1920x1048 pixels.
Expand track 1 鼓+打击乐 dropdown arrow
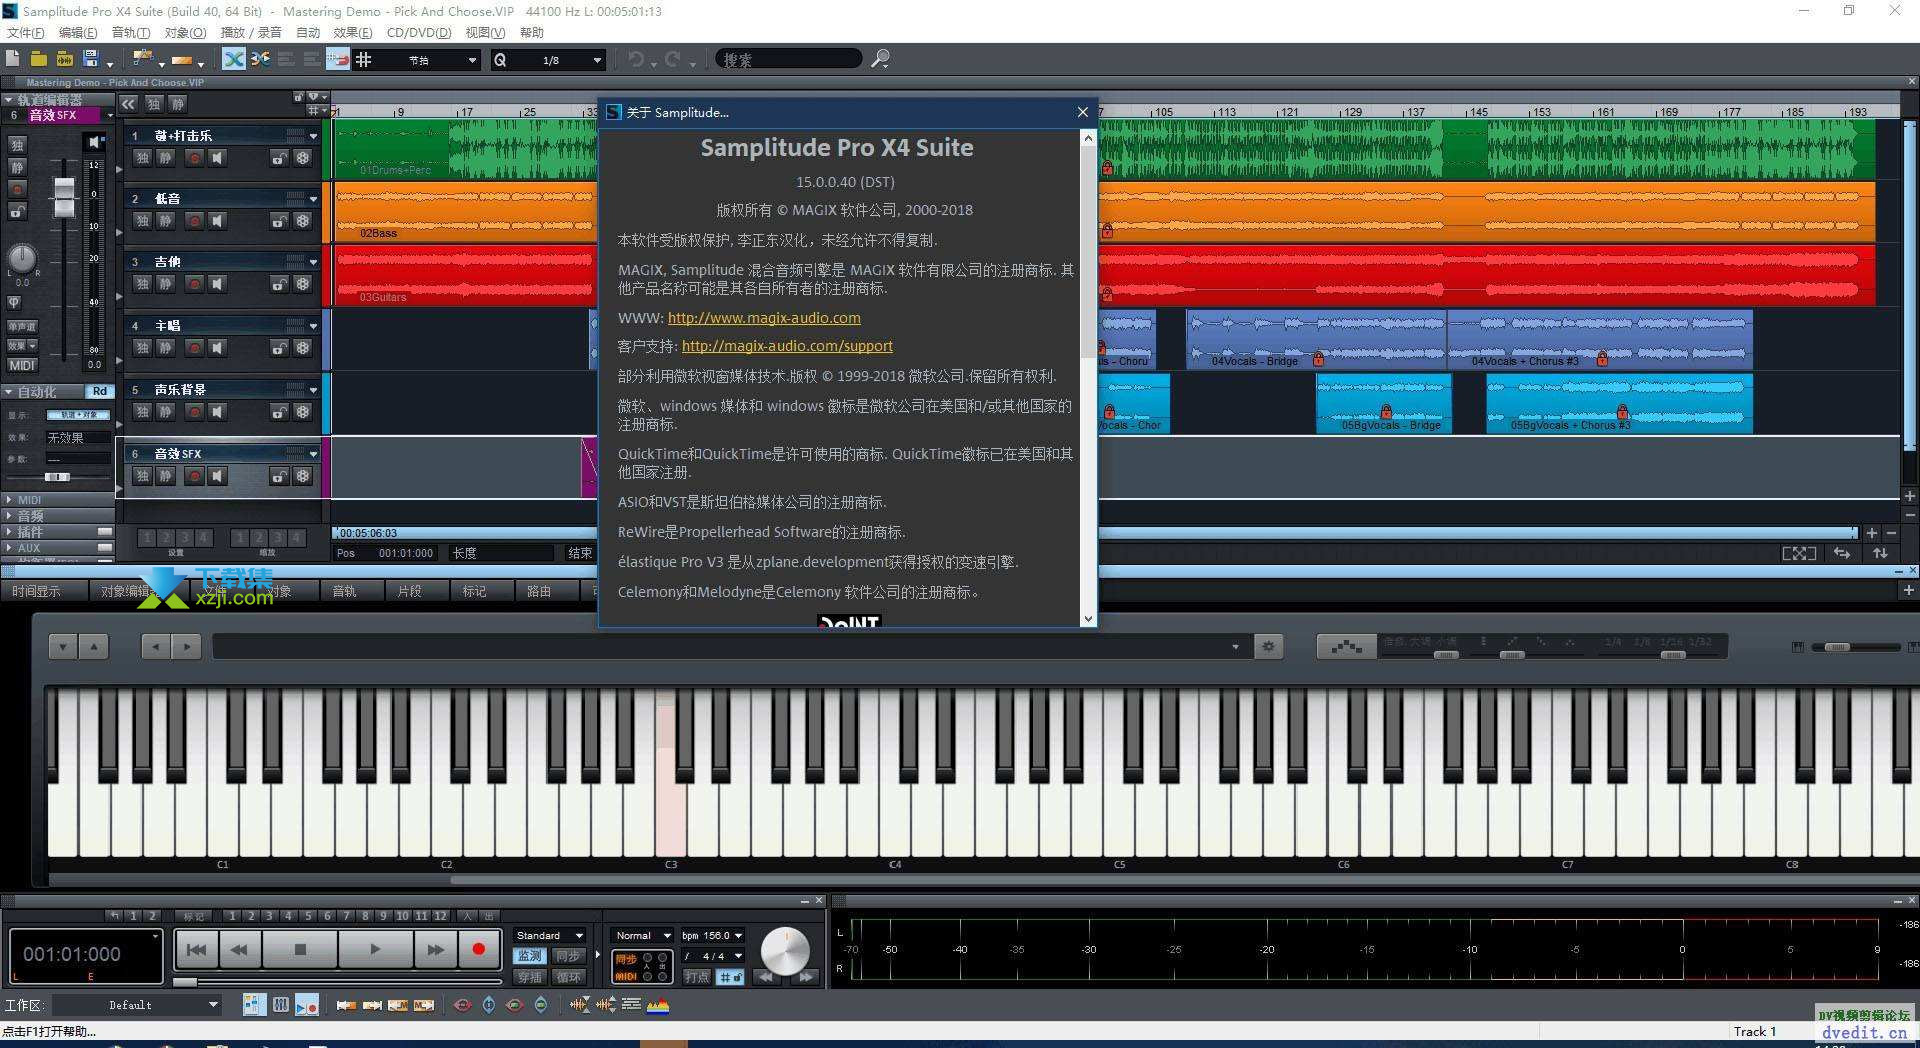click(x=313, y=136)
